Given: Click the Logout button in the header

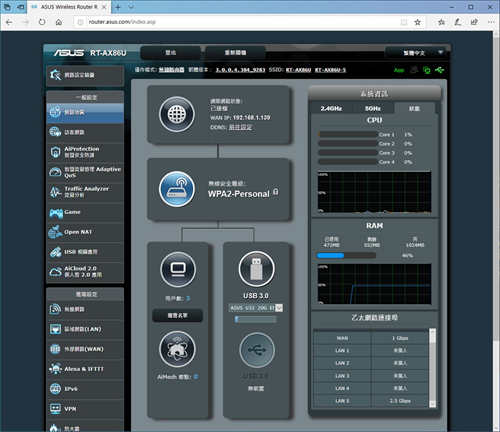Looking at the screenshot, I should click(x=171, y=53).
